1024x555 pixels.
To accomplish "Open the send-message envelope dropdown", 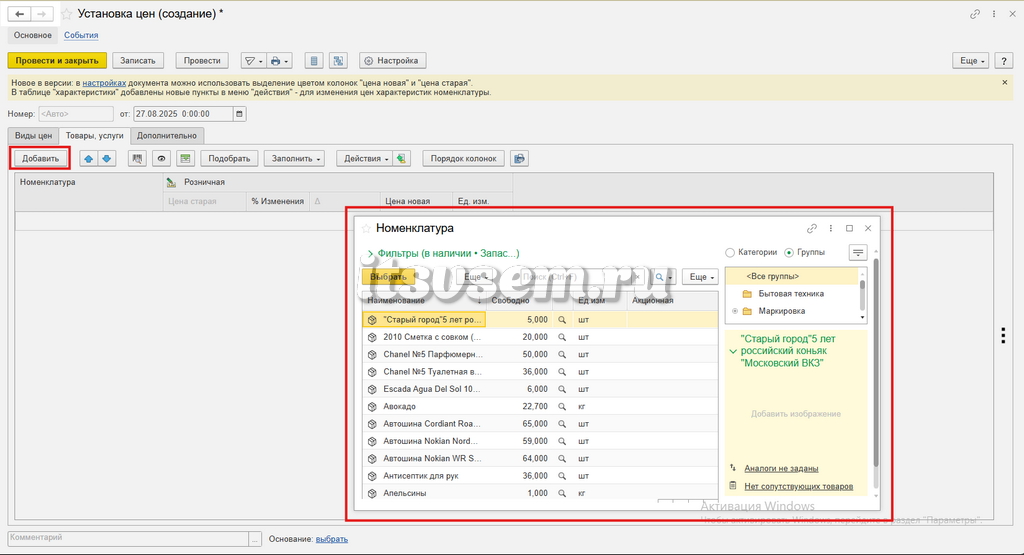I will point(253,61).
